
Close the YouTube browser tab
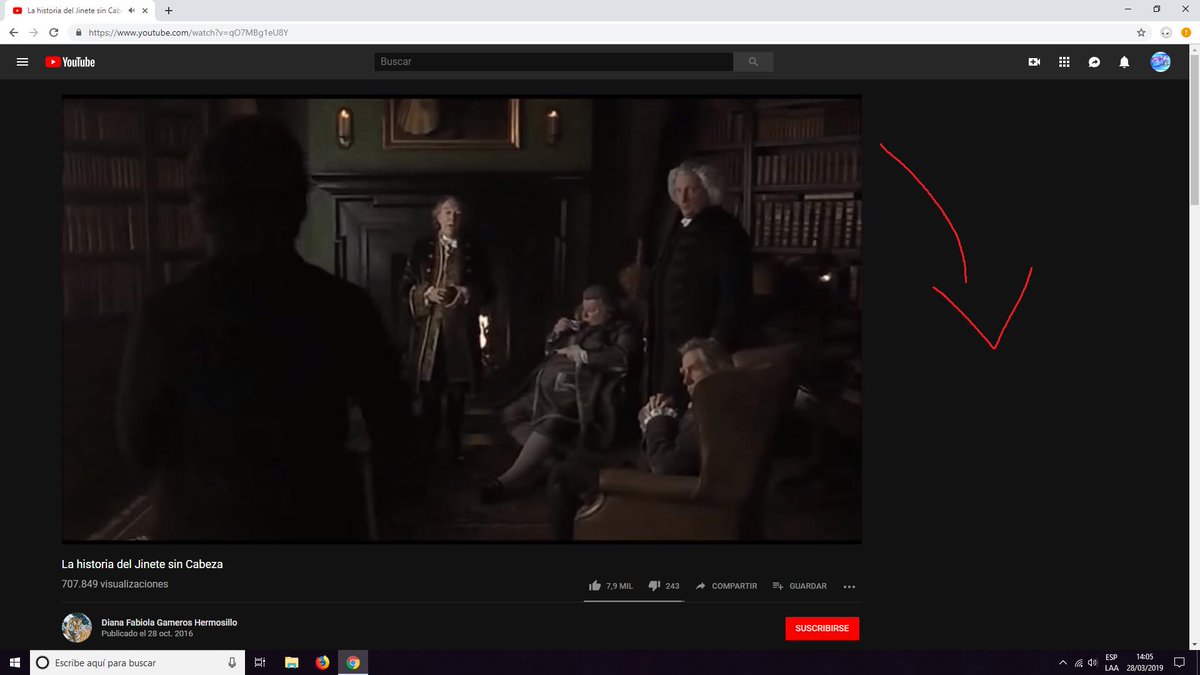tap(146, 10)
